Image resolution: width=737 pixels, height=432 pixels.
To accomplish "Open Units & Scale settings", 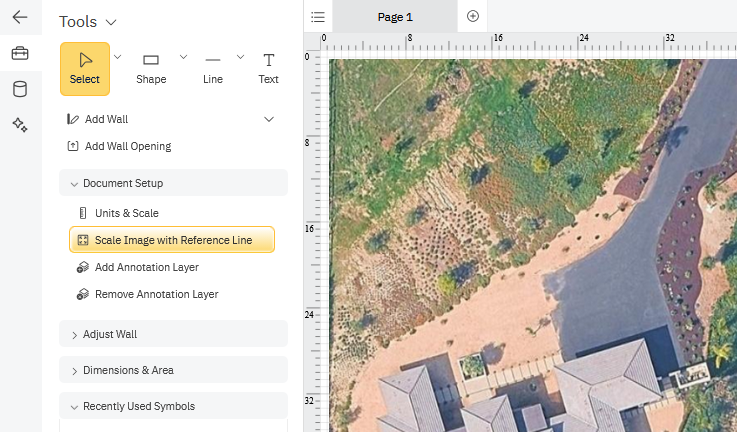I will [126, 213].
